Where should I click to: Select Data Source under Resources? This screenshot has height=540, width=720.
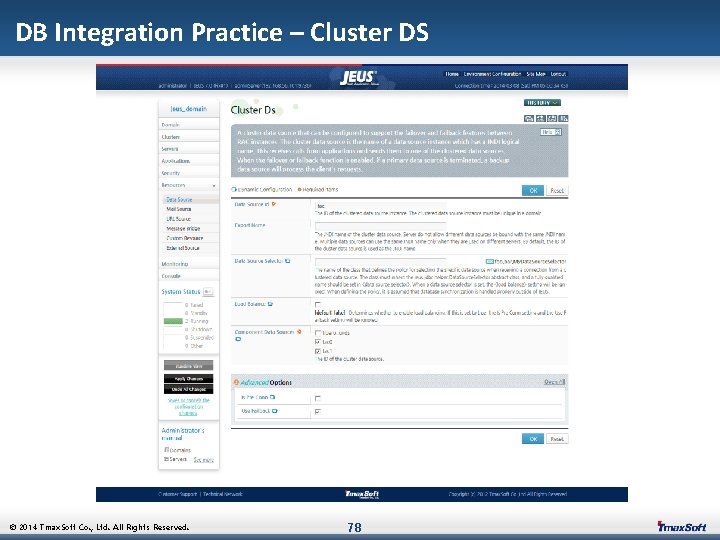pyautogui.click(x=191, y=200)
